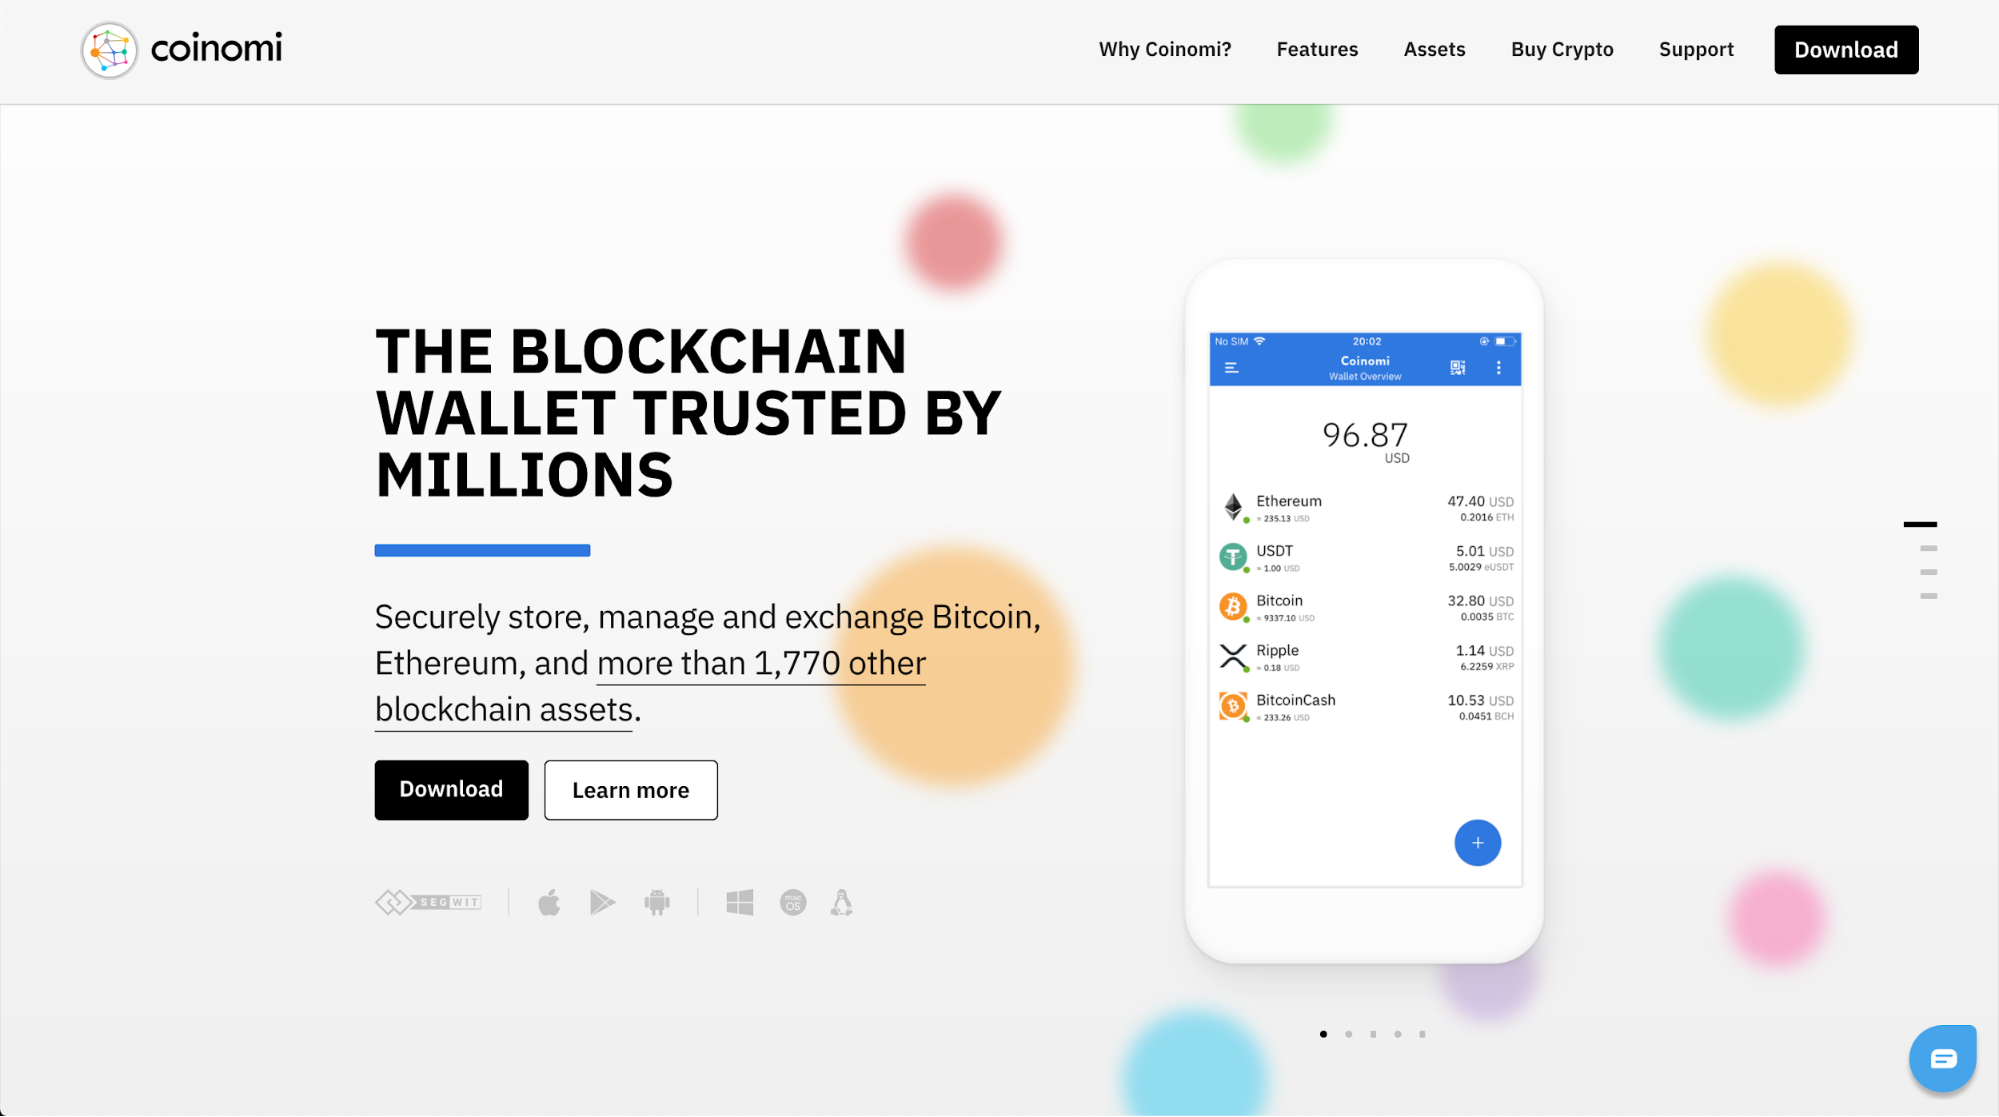
Task: Expand the Features menu item
Action: click(x=1317, y=49)
